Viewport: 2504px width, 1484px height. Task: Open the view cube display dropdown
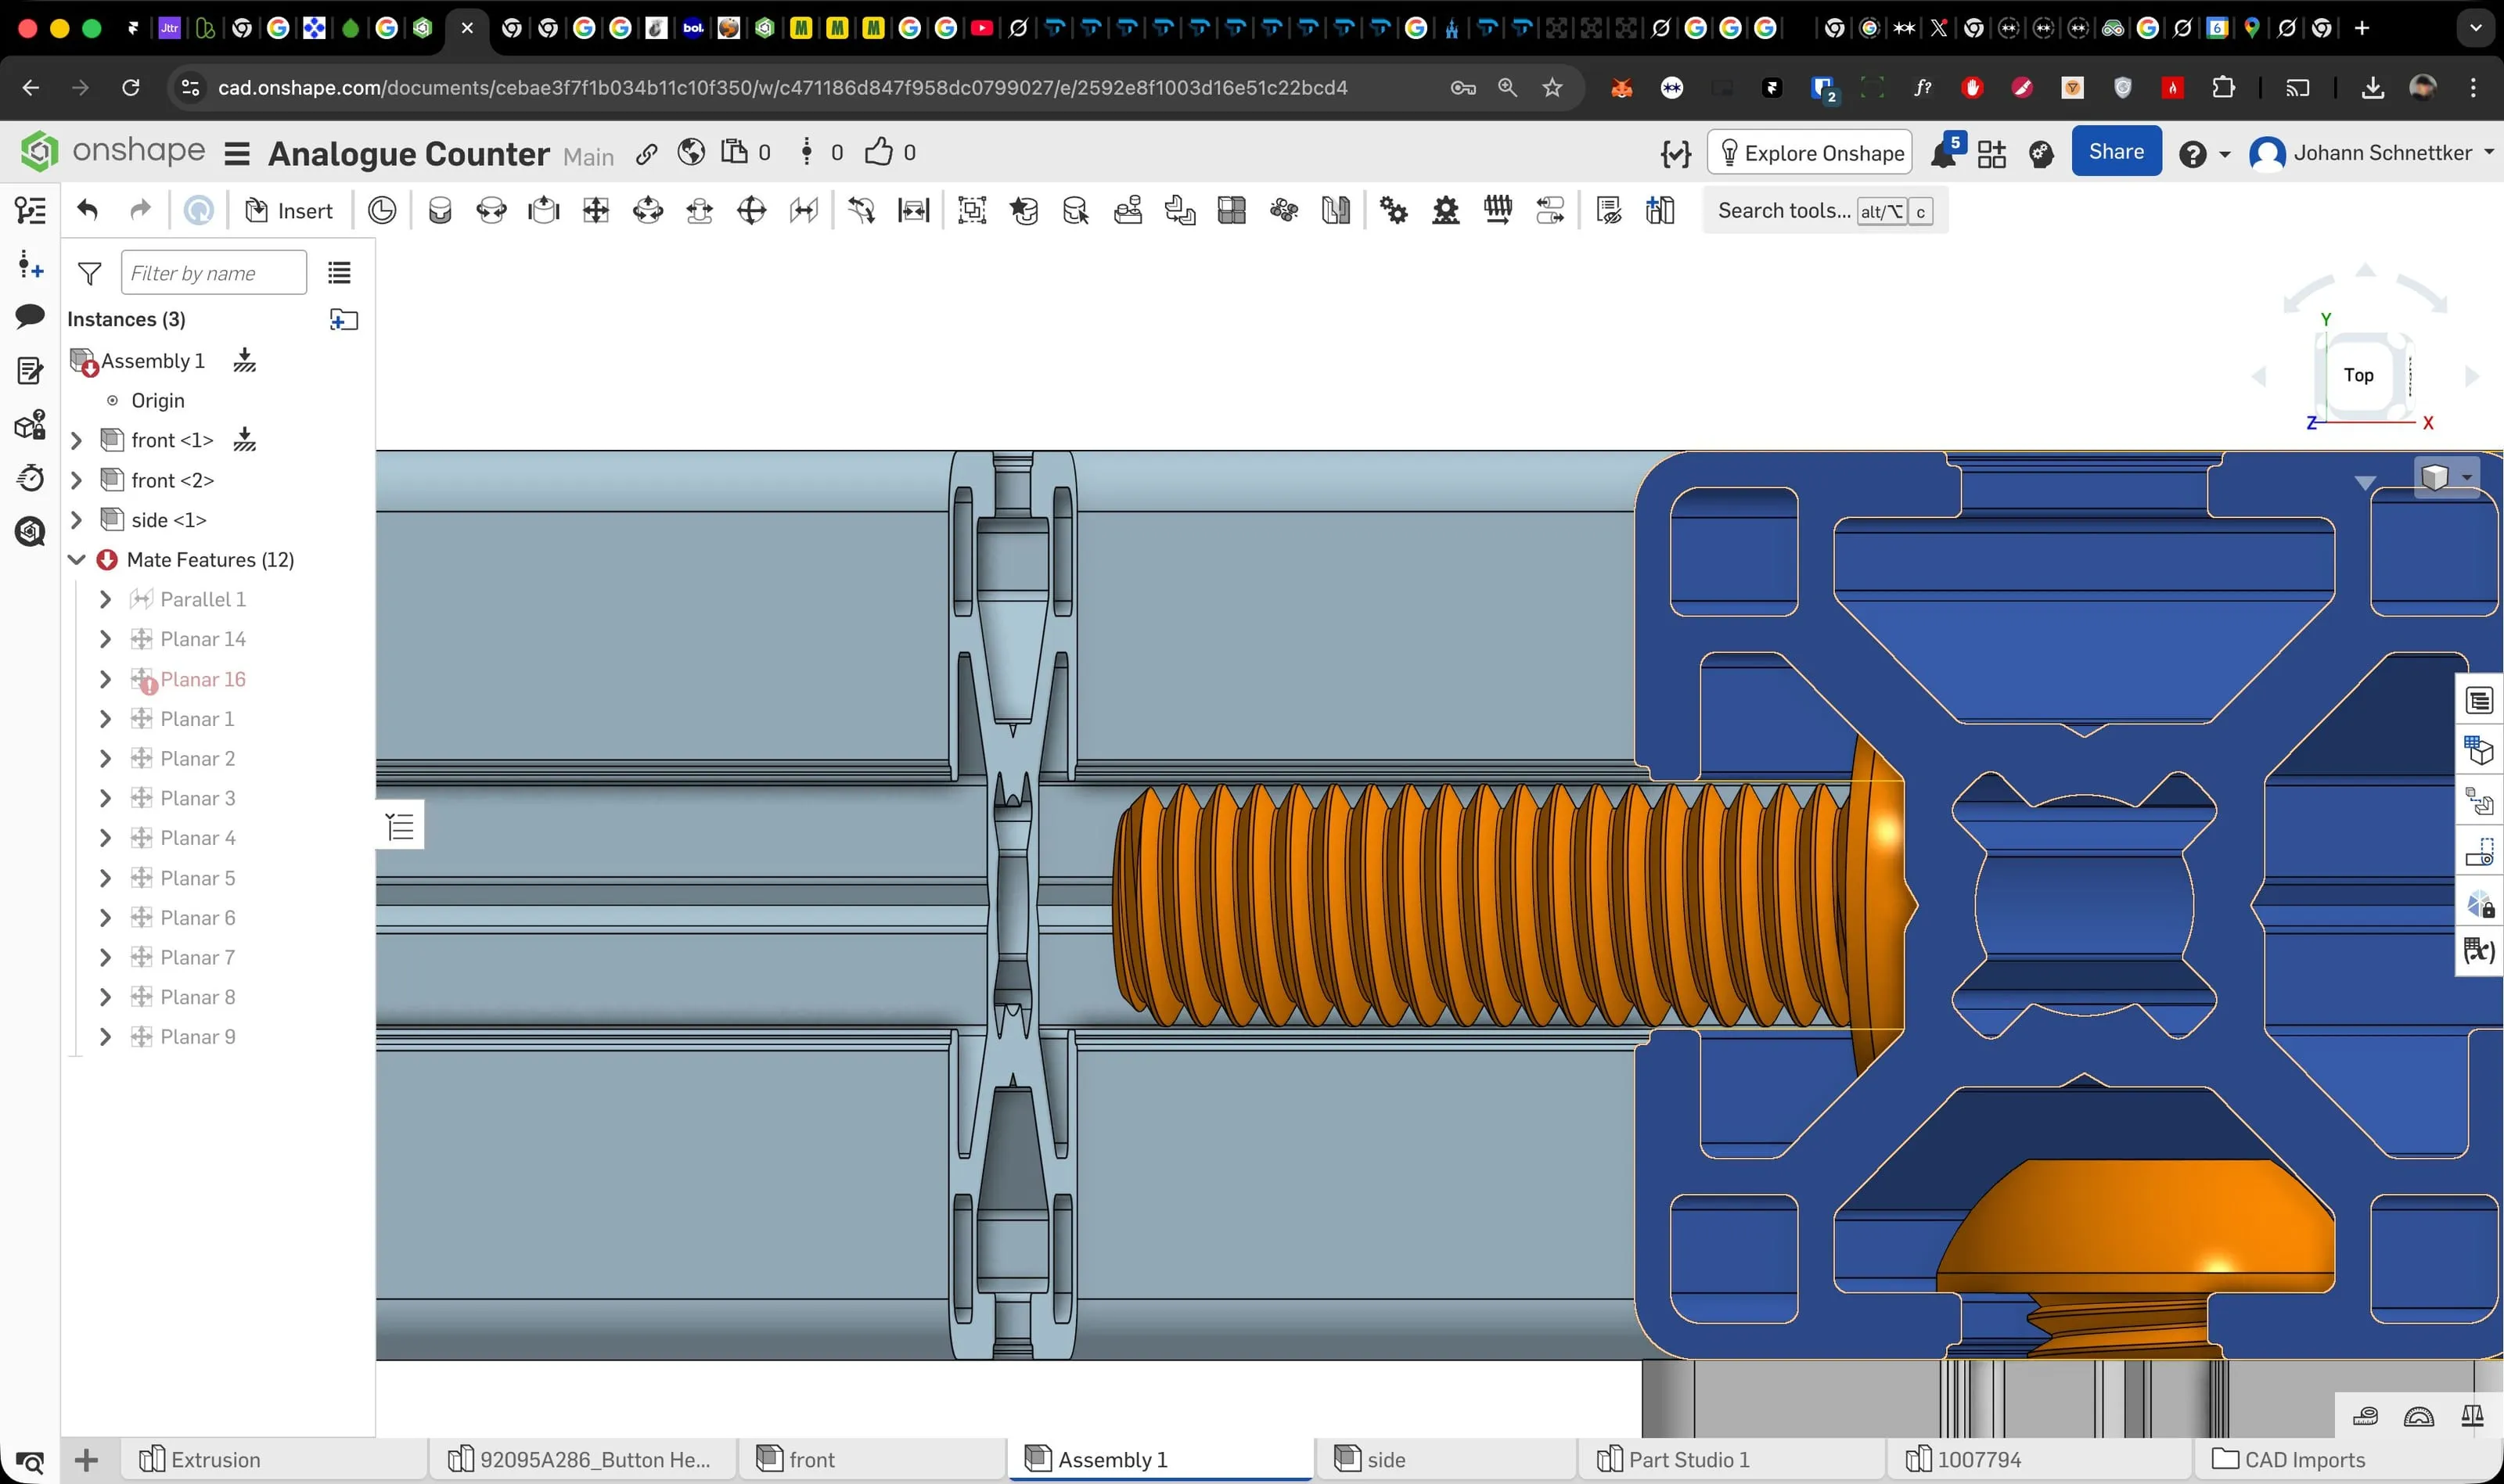point(2445,477)
